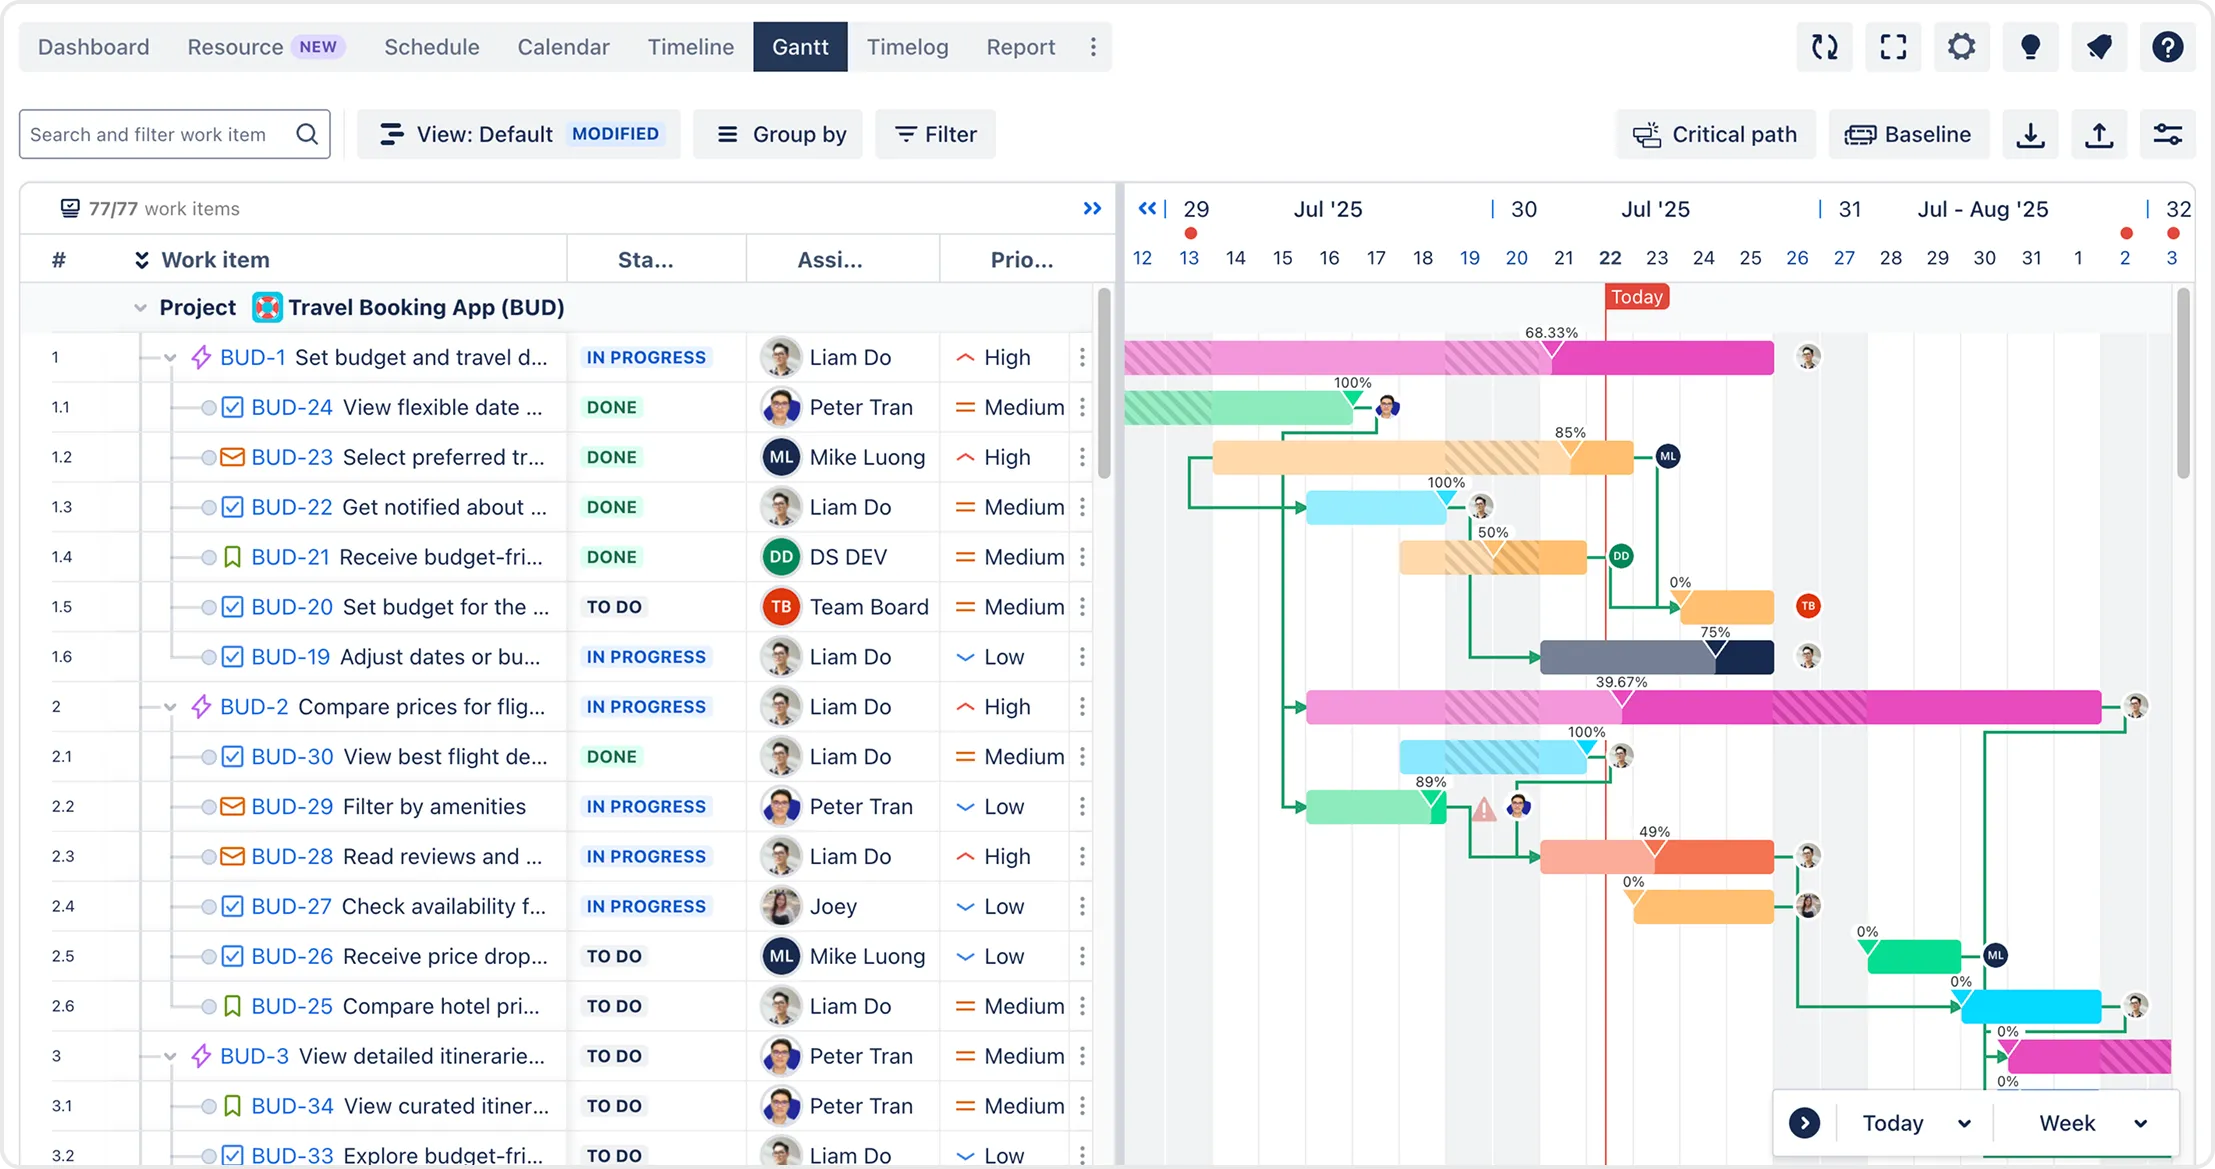Switch to the Report tab

(x=1020, y=47)
